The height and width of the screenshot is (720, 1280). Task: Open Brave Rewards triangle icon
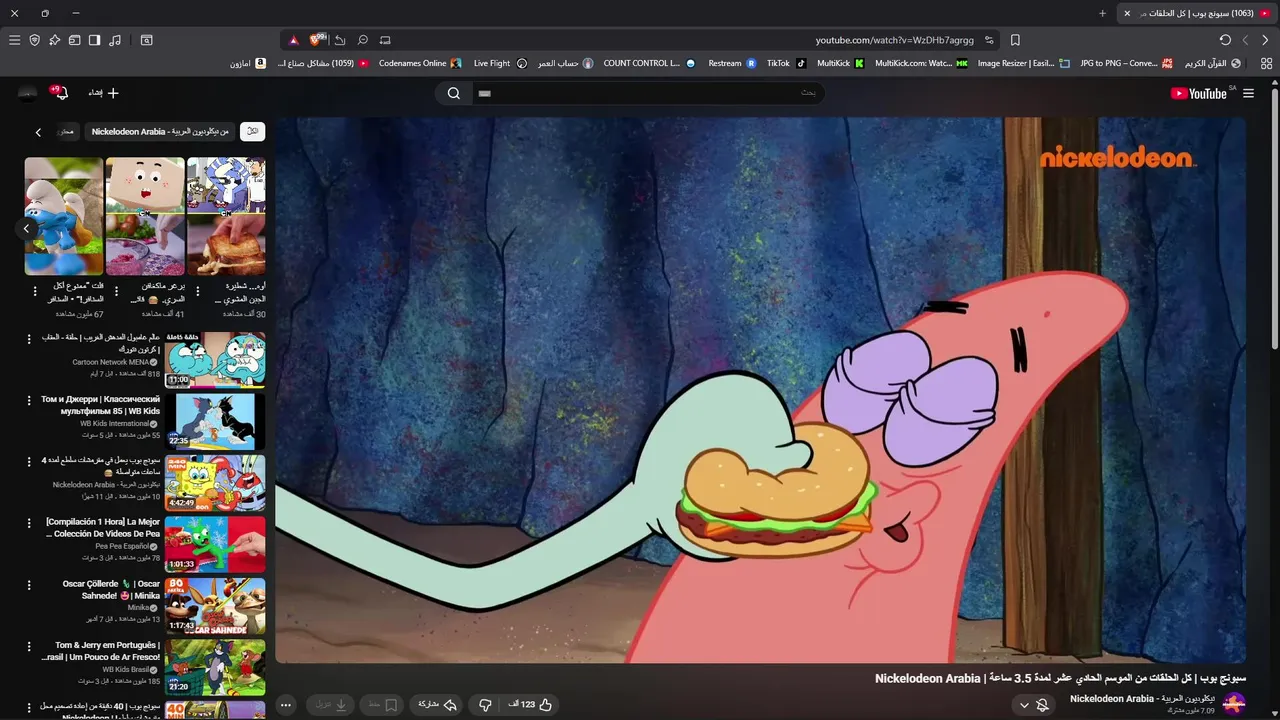point(294,40)
